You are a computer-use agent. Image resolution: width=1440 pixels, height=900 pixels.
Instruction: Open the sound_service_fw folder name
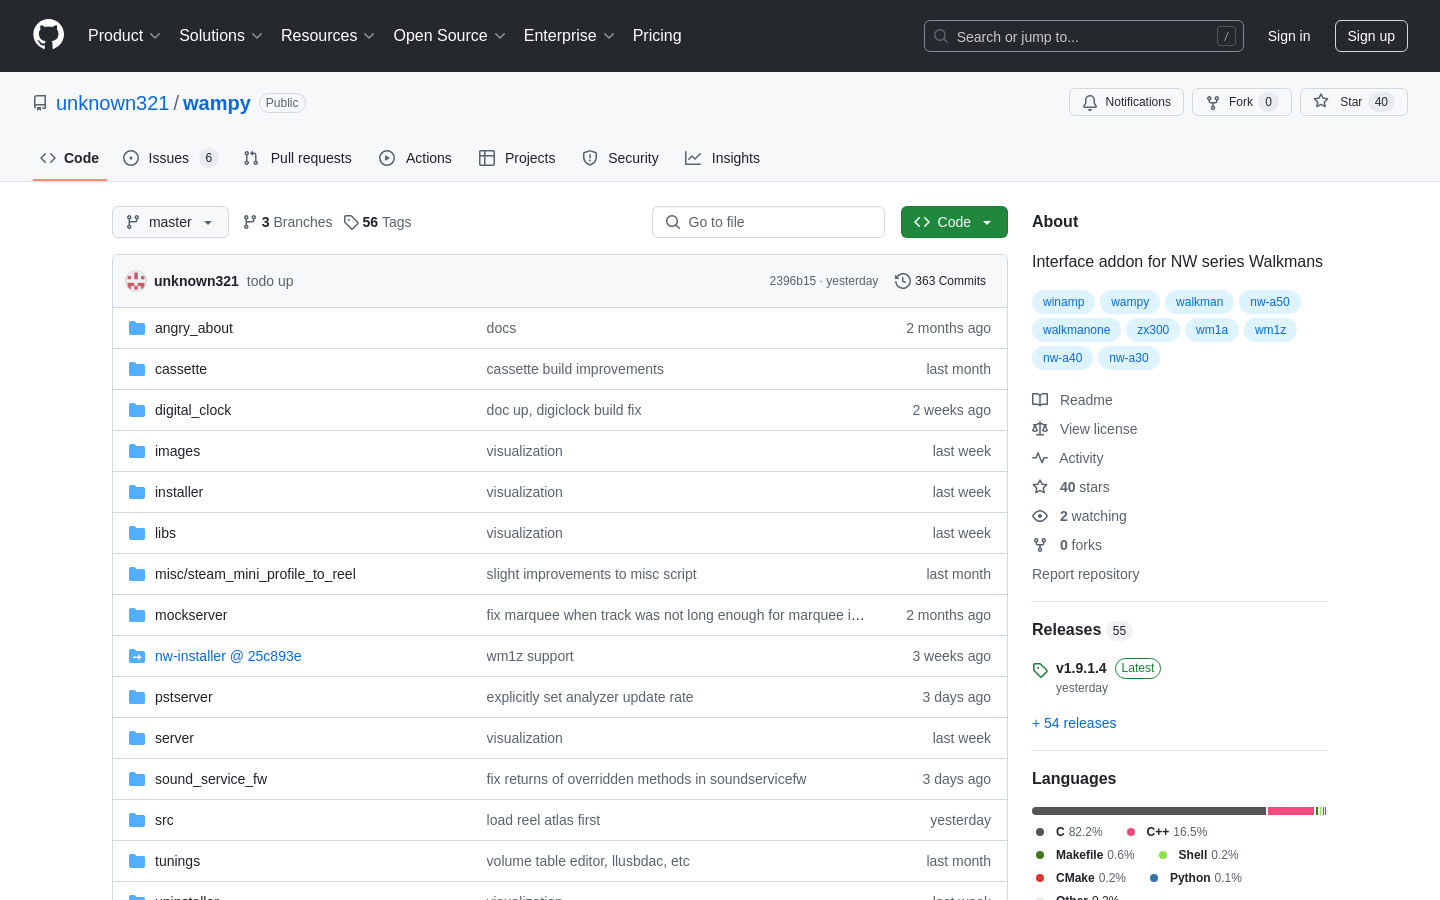[211, 779]
